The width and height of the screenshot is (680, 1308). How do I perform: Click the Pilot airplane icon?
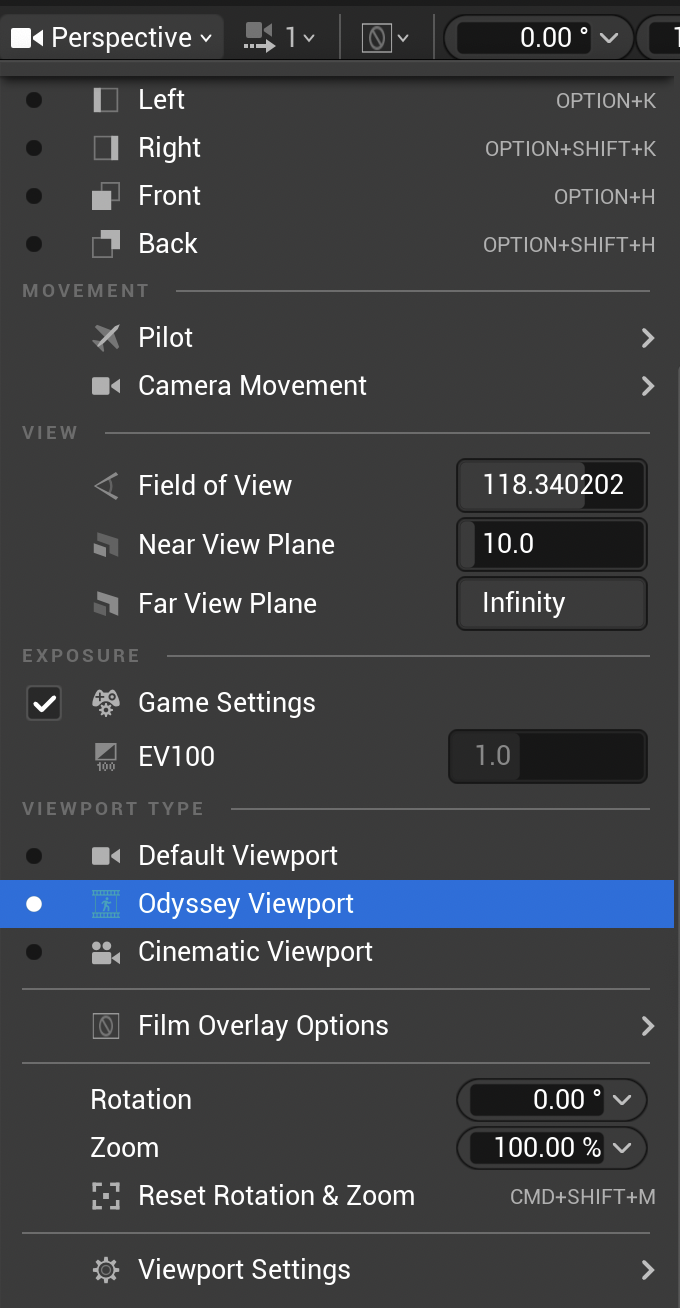click(106, 338)
